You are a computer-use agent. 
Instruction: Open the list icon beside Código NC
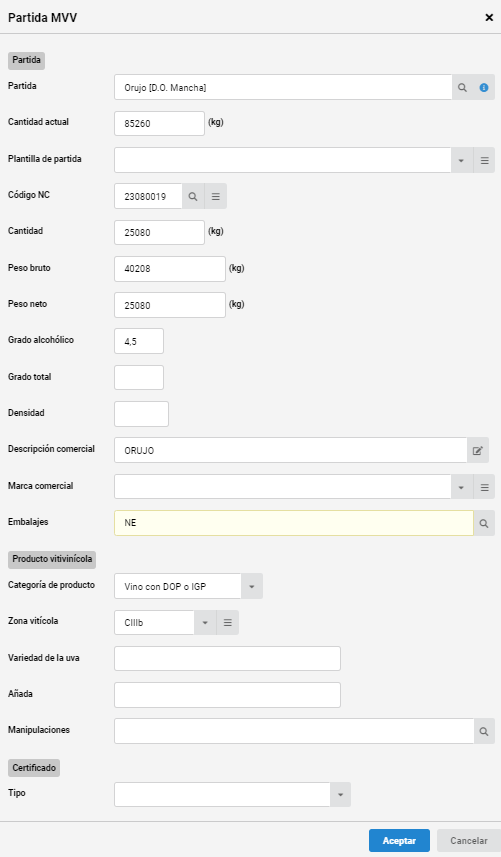pyautogui.click(x=216, y=197)
